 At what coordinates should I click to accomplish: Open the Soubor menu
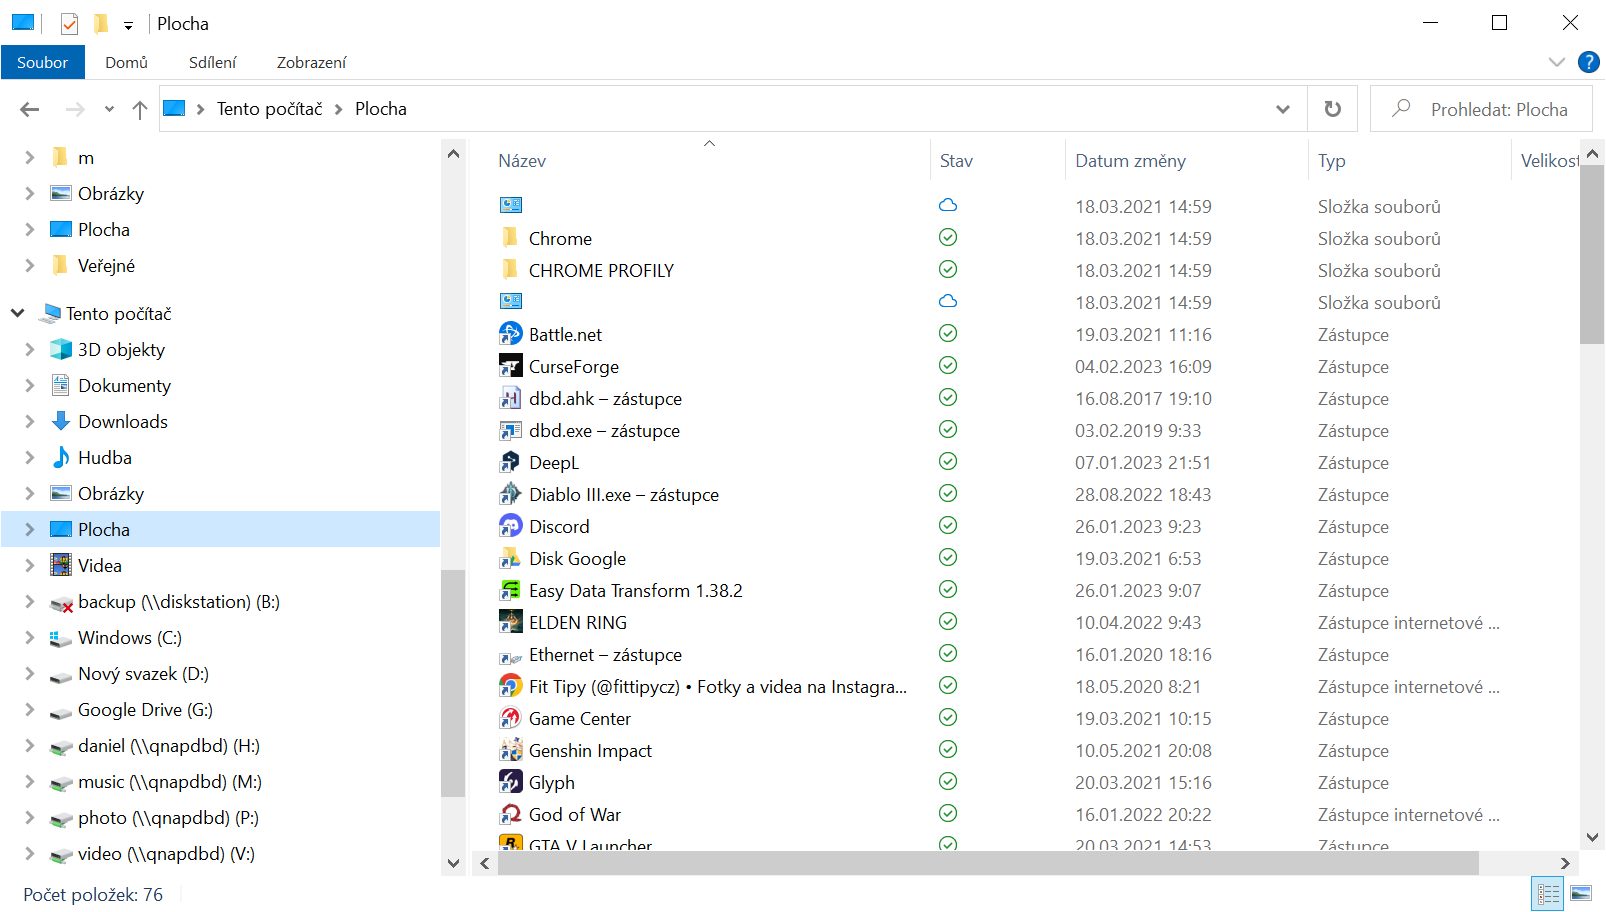tap(43, 62)
